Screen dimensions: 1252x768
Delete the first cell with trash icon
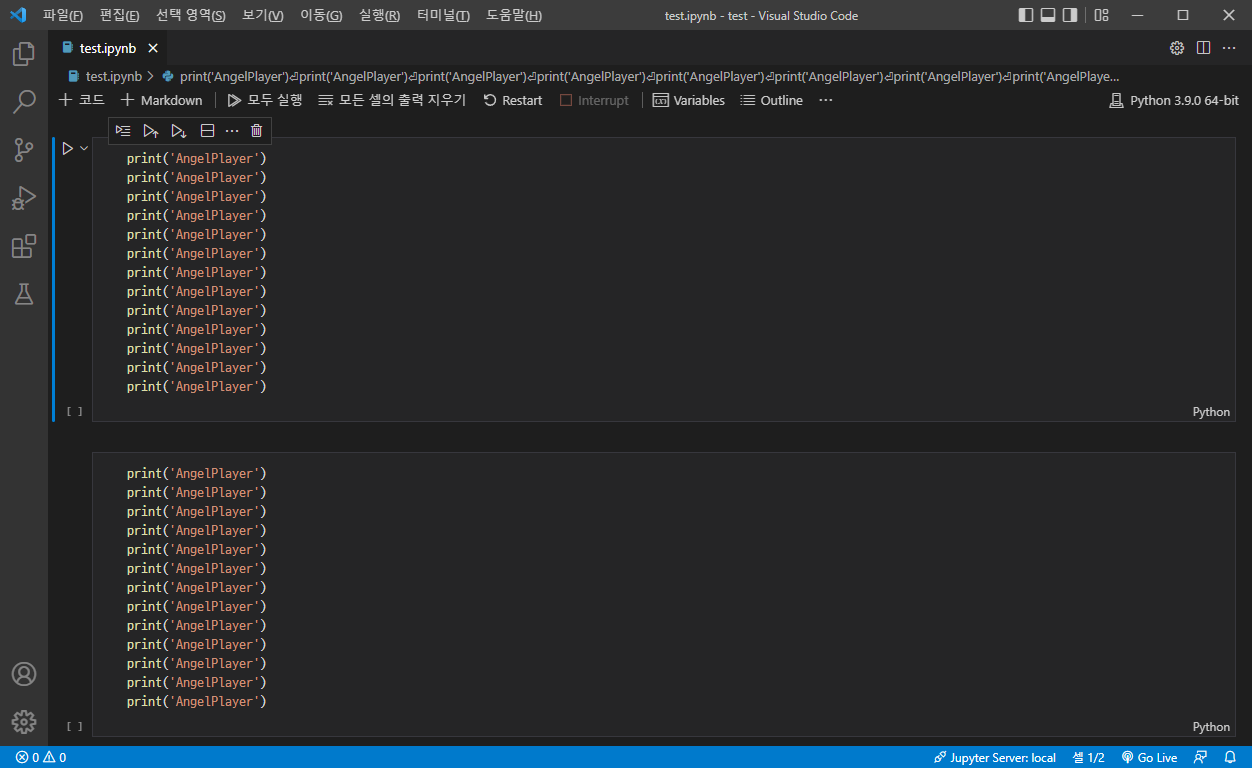[x=257, y=130]
